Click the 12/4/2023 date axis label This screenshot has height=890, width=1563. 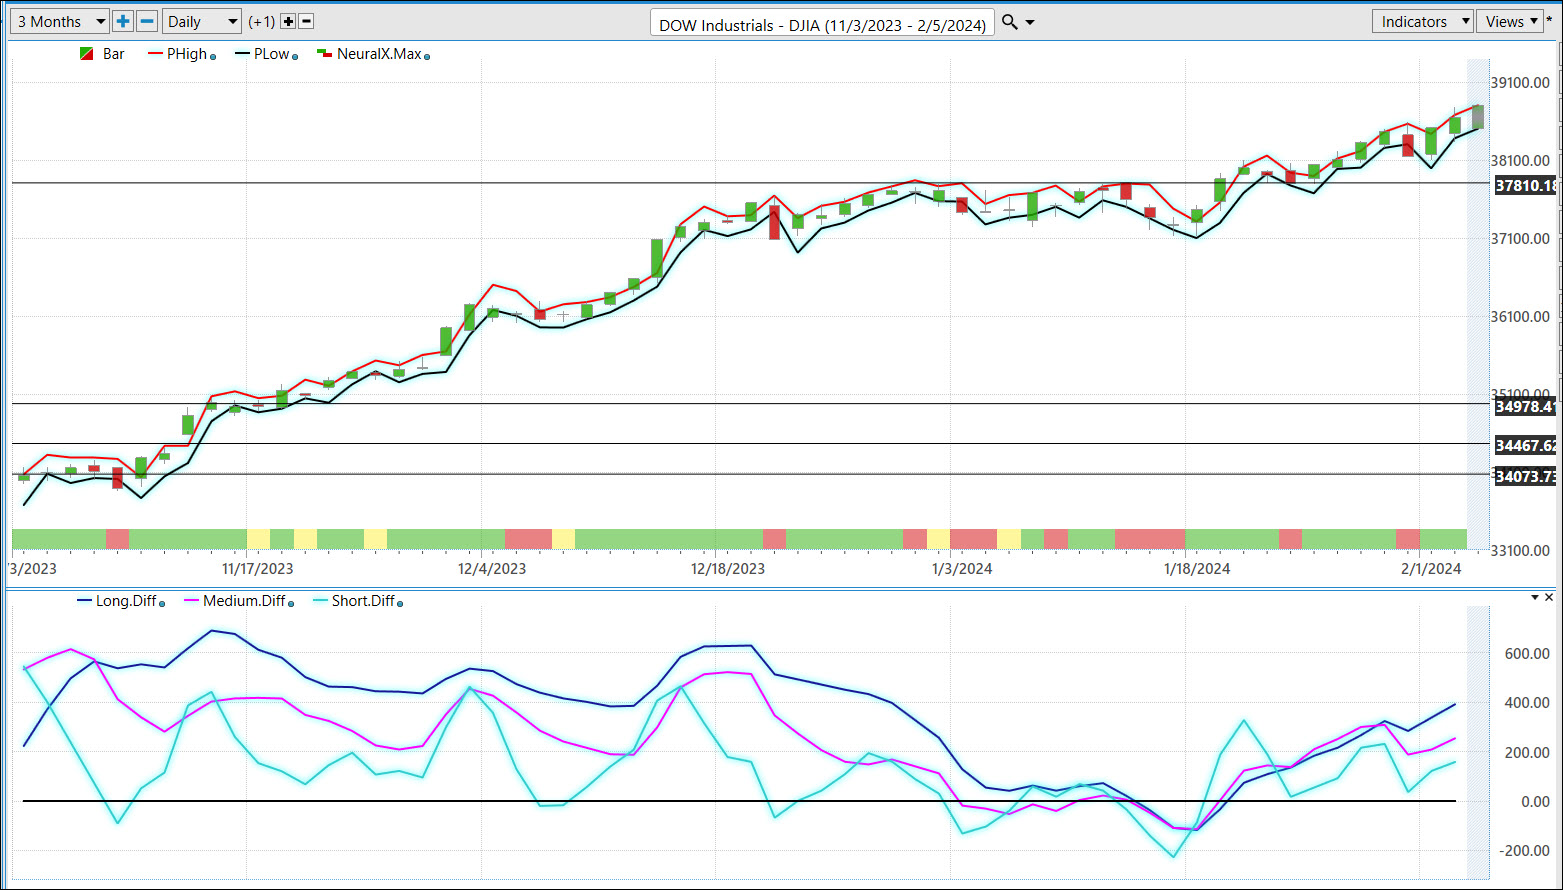492,569
